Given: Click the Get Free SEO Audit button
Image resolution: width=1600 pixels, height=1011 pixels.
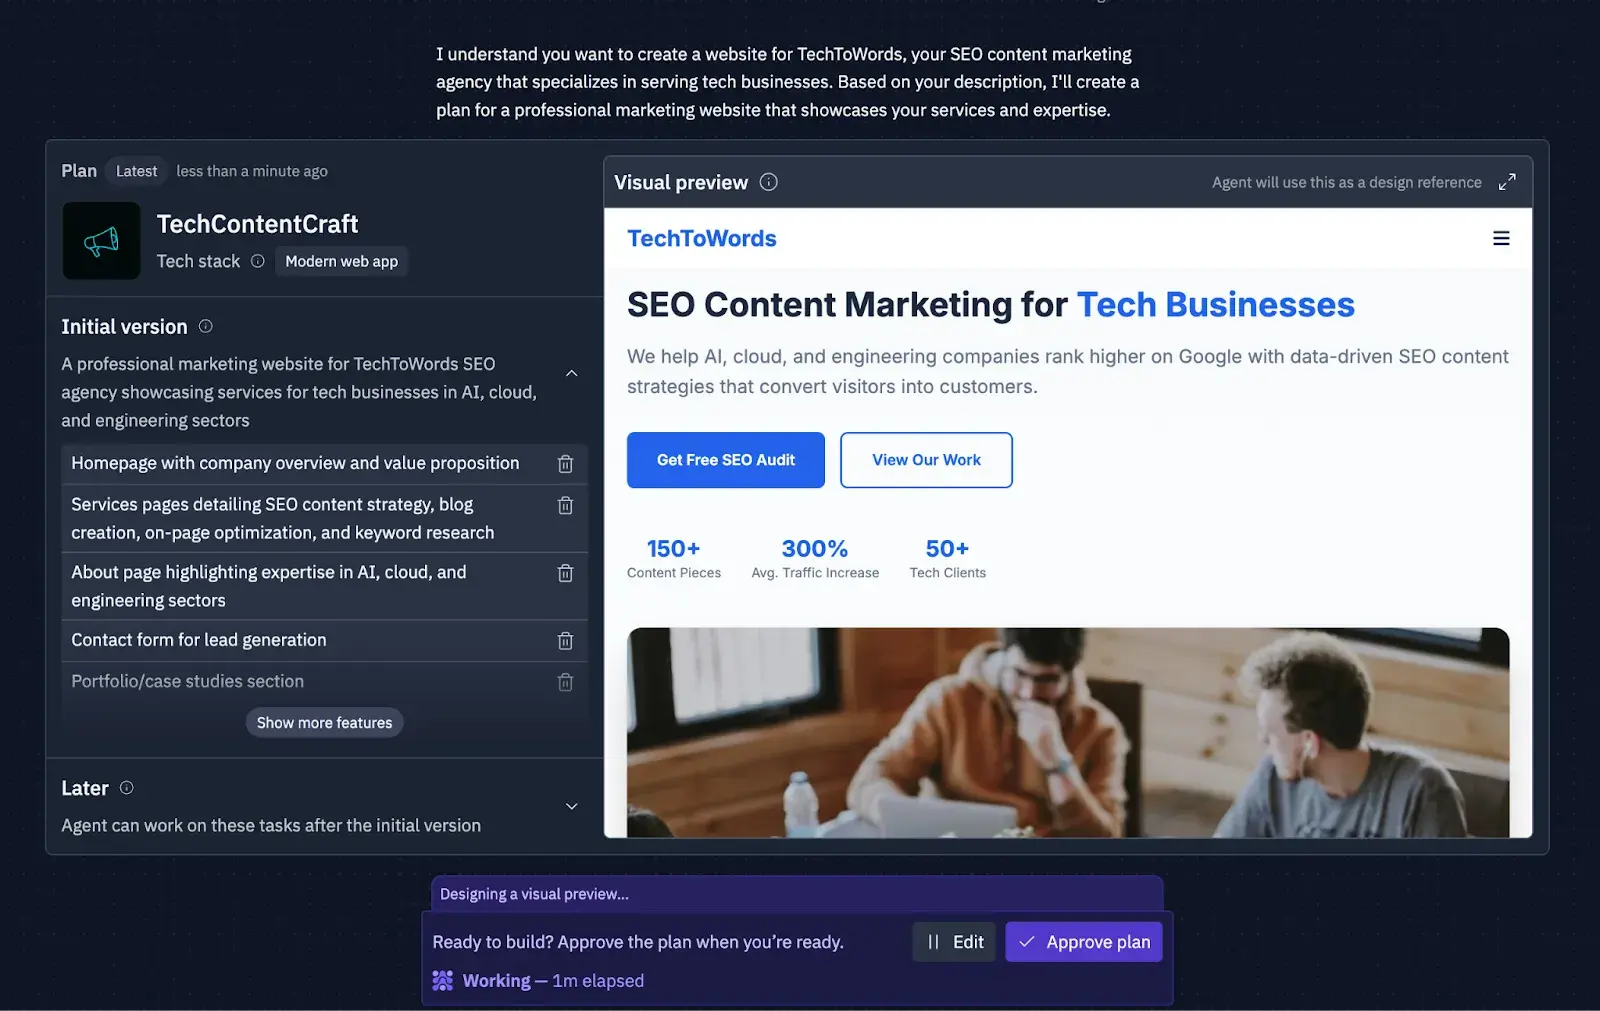Looking at the screenshot, I should coord(726,460).
